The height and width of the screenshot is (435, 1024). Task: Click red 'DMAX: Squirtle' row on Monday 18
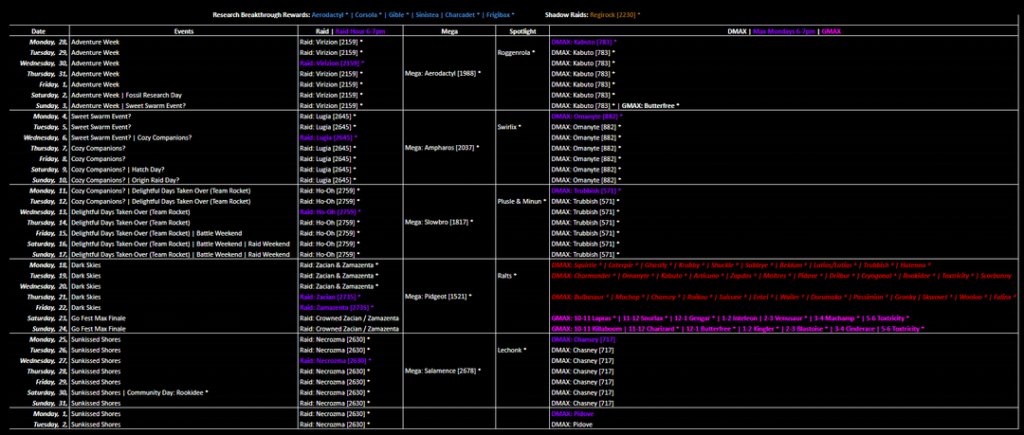tap(741, 265)
